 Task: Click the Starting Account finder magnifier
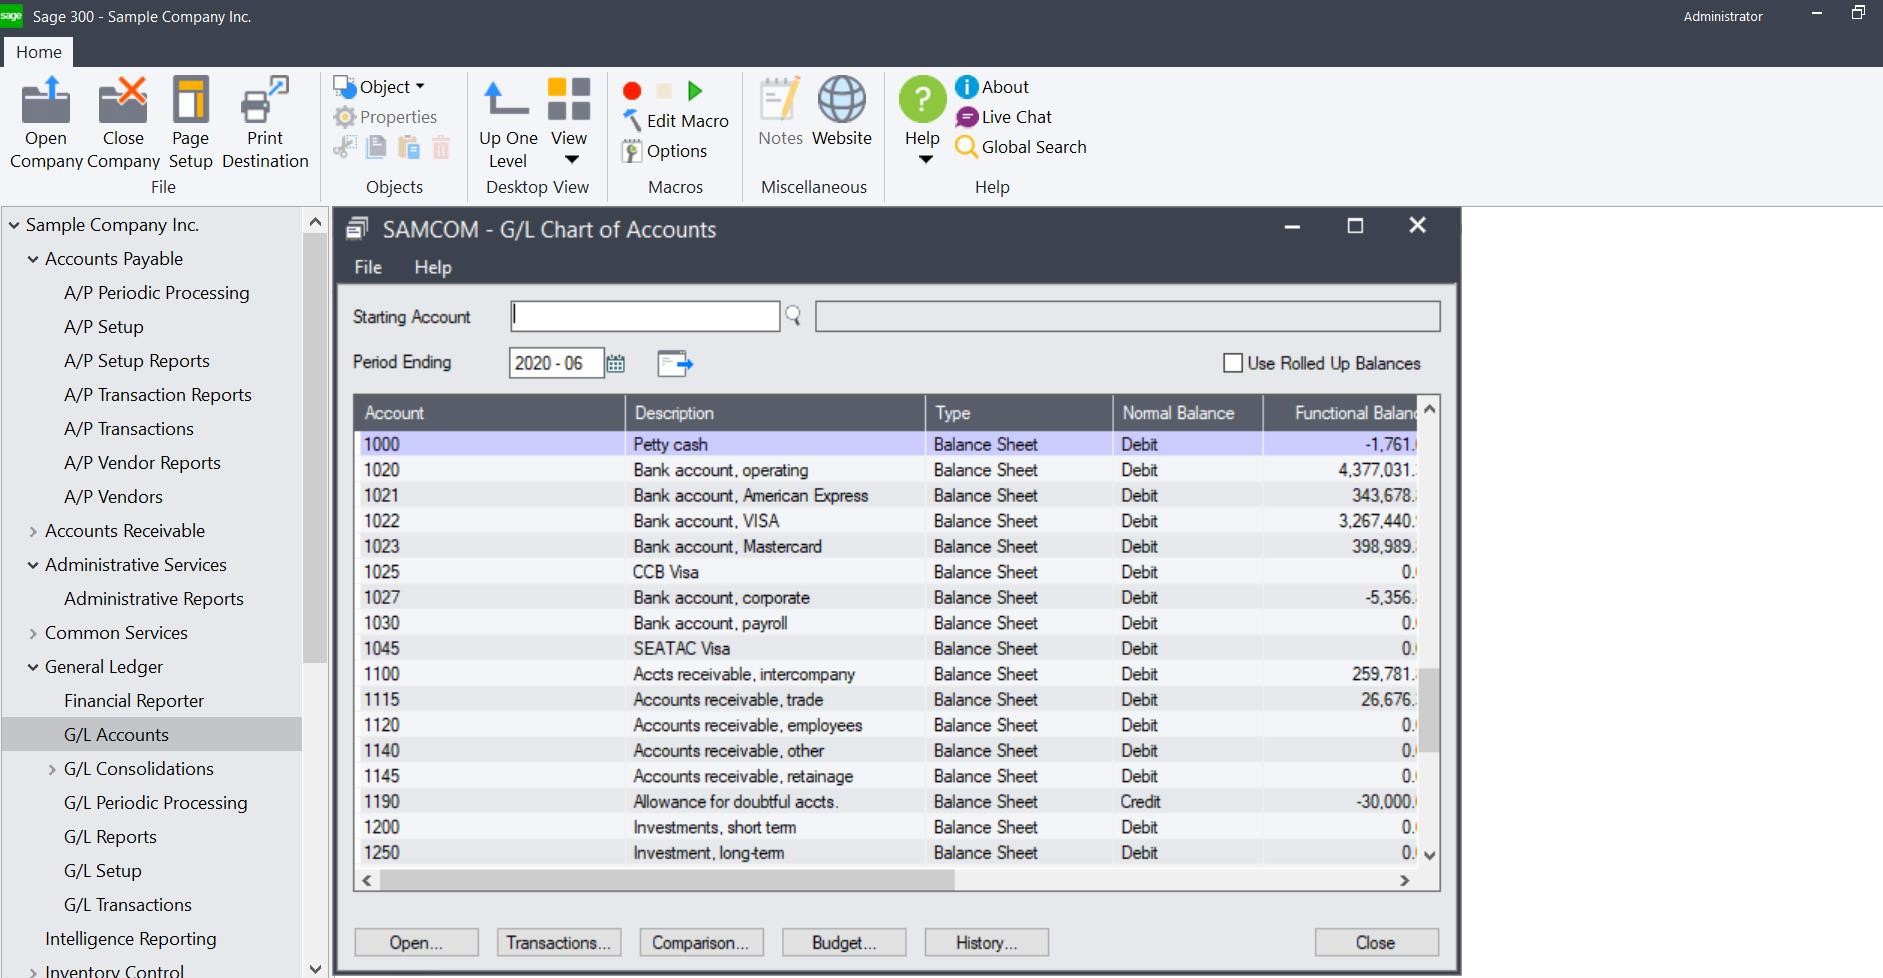tap(793, 316)
